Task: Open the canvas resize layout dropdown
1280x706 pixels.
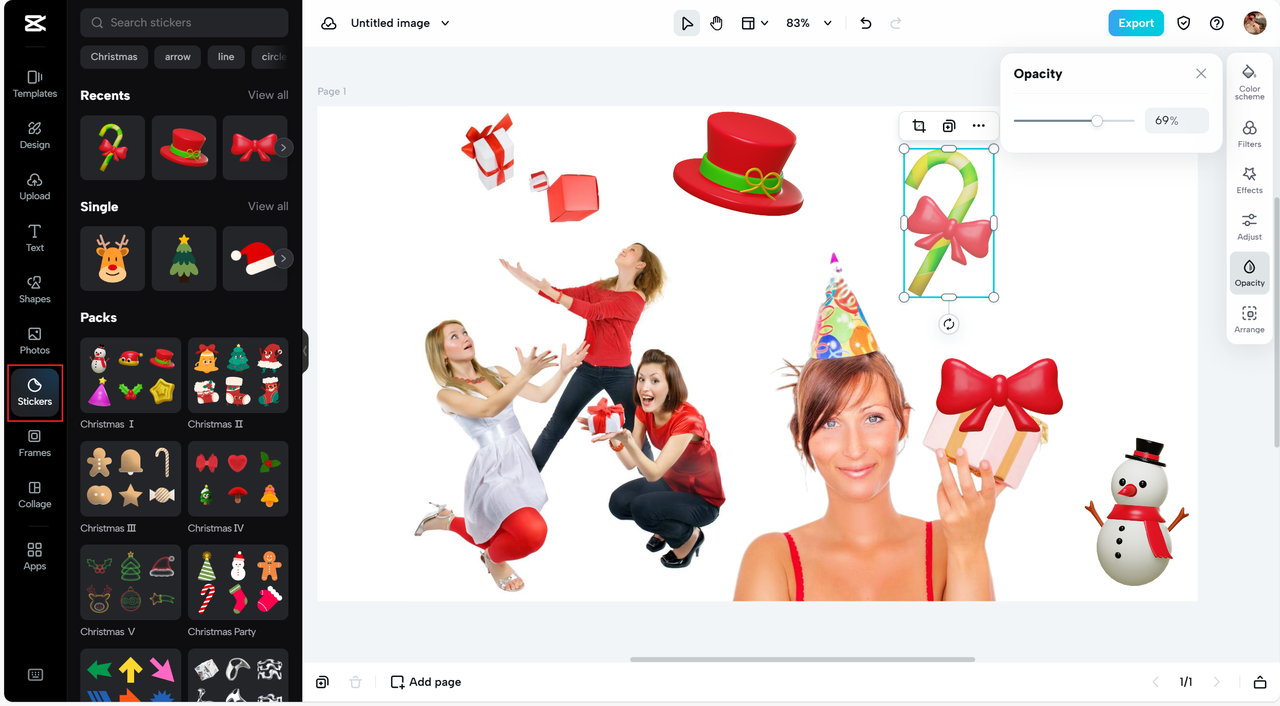Action: (754, 23)
